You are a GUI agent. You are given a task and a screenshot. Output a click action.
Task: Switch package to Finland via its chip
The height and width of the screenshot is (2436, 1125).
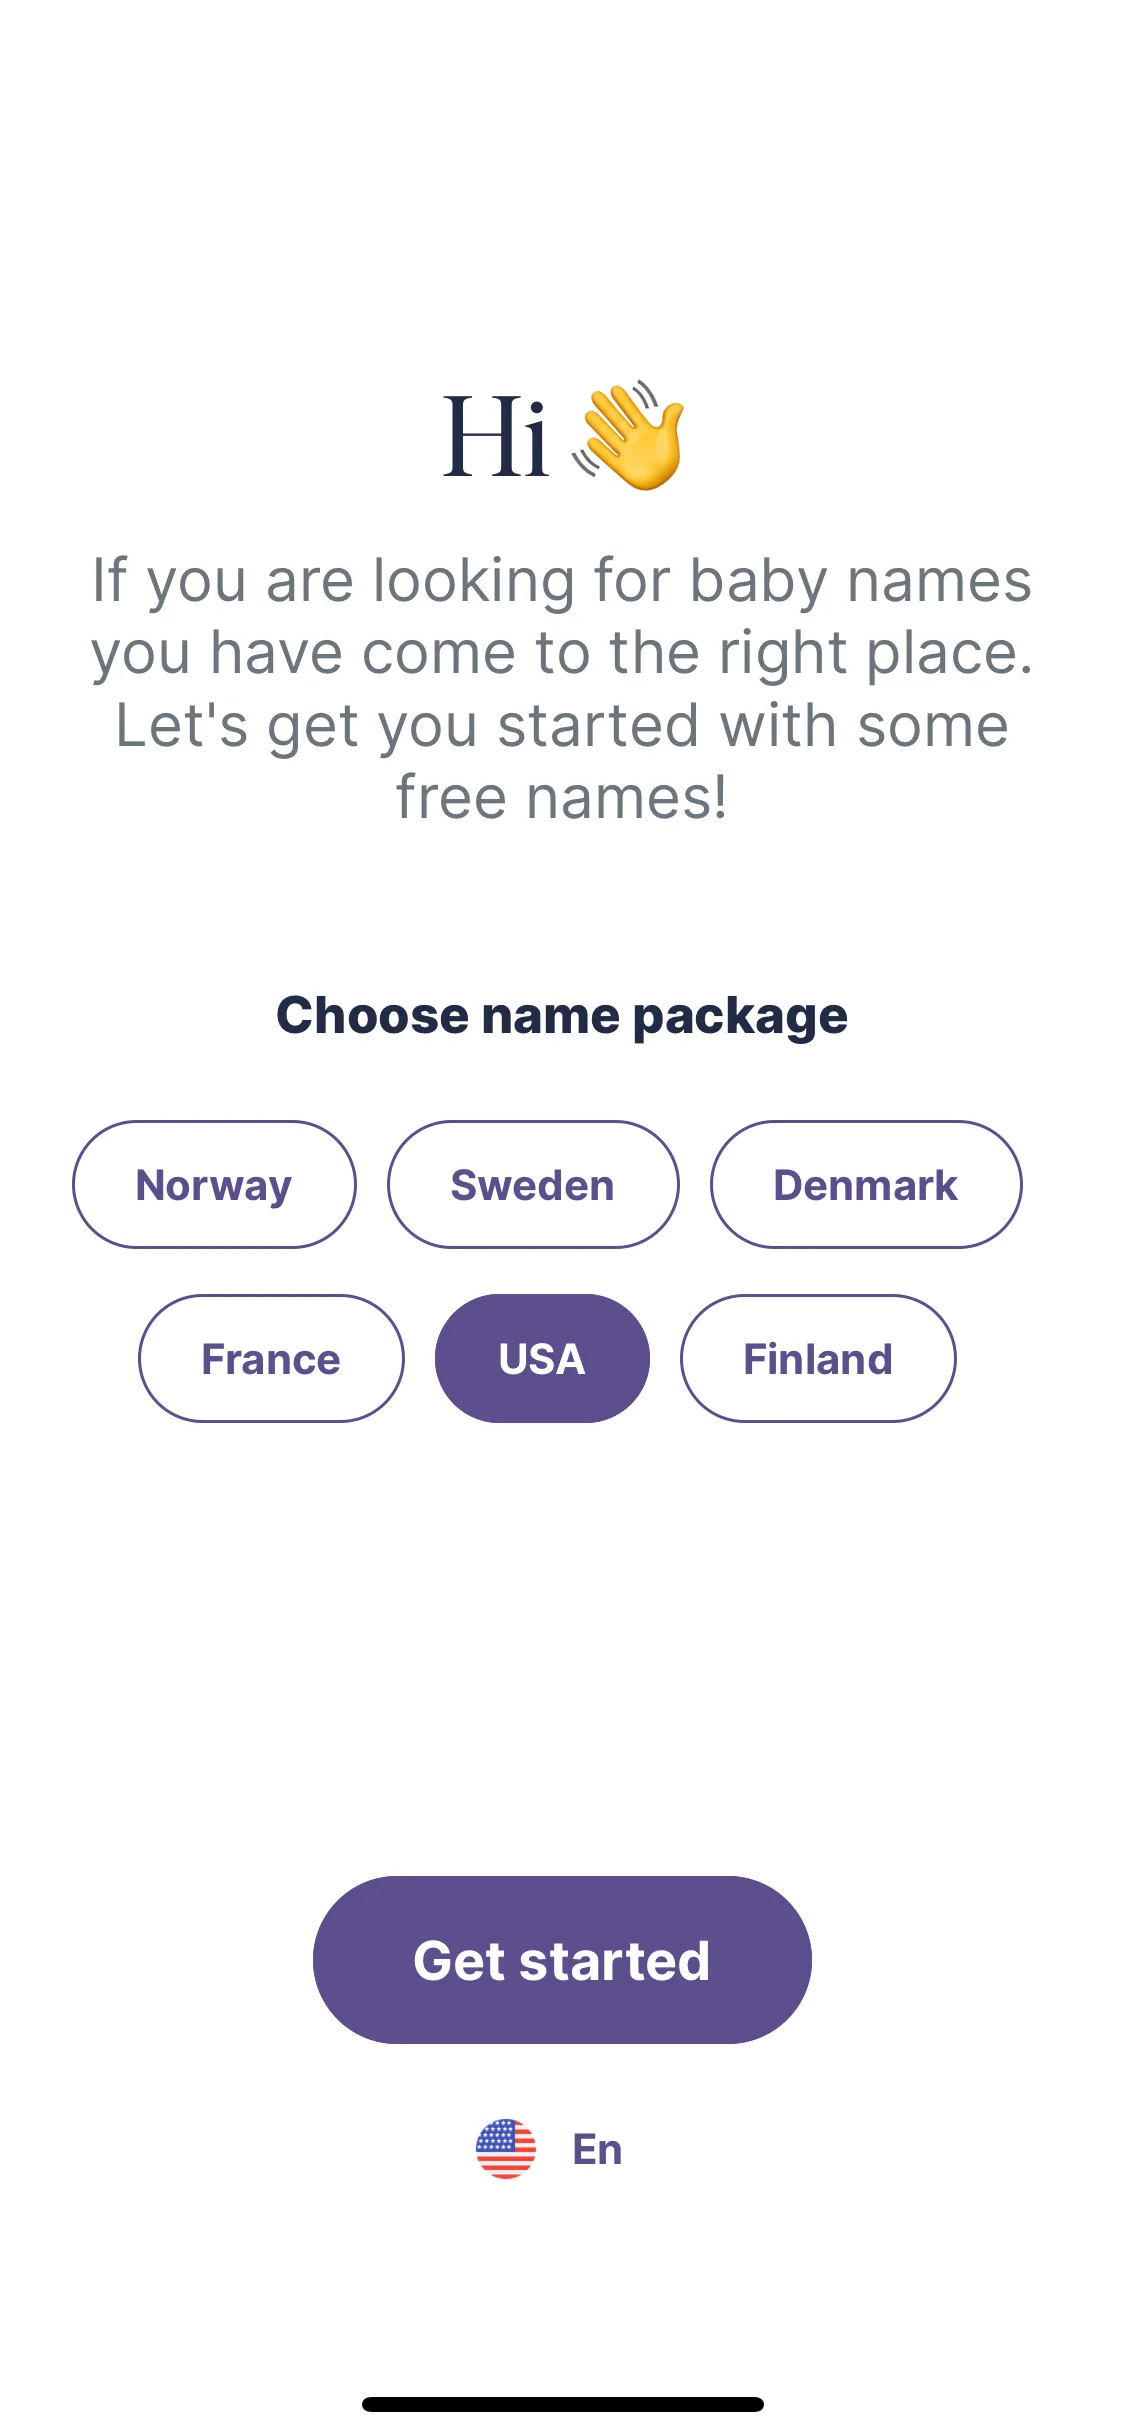point(818,1358)
